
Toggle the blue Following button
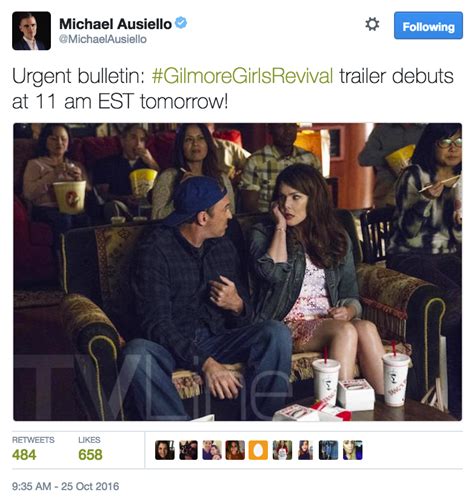tap(428, 26)
